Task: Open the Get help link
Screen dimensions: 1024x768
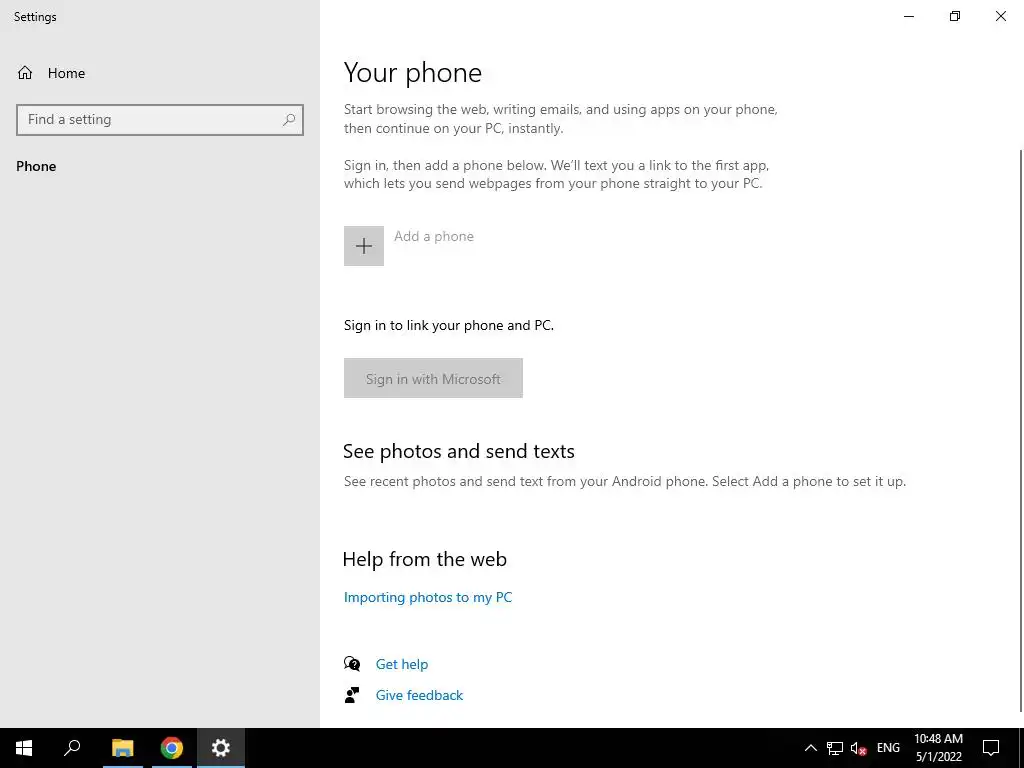Action: click(402, 664)
